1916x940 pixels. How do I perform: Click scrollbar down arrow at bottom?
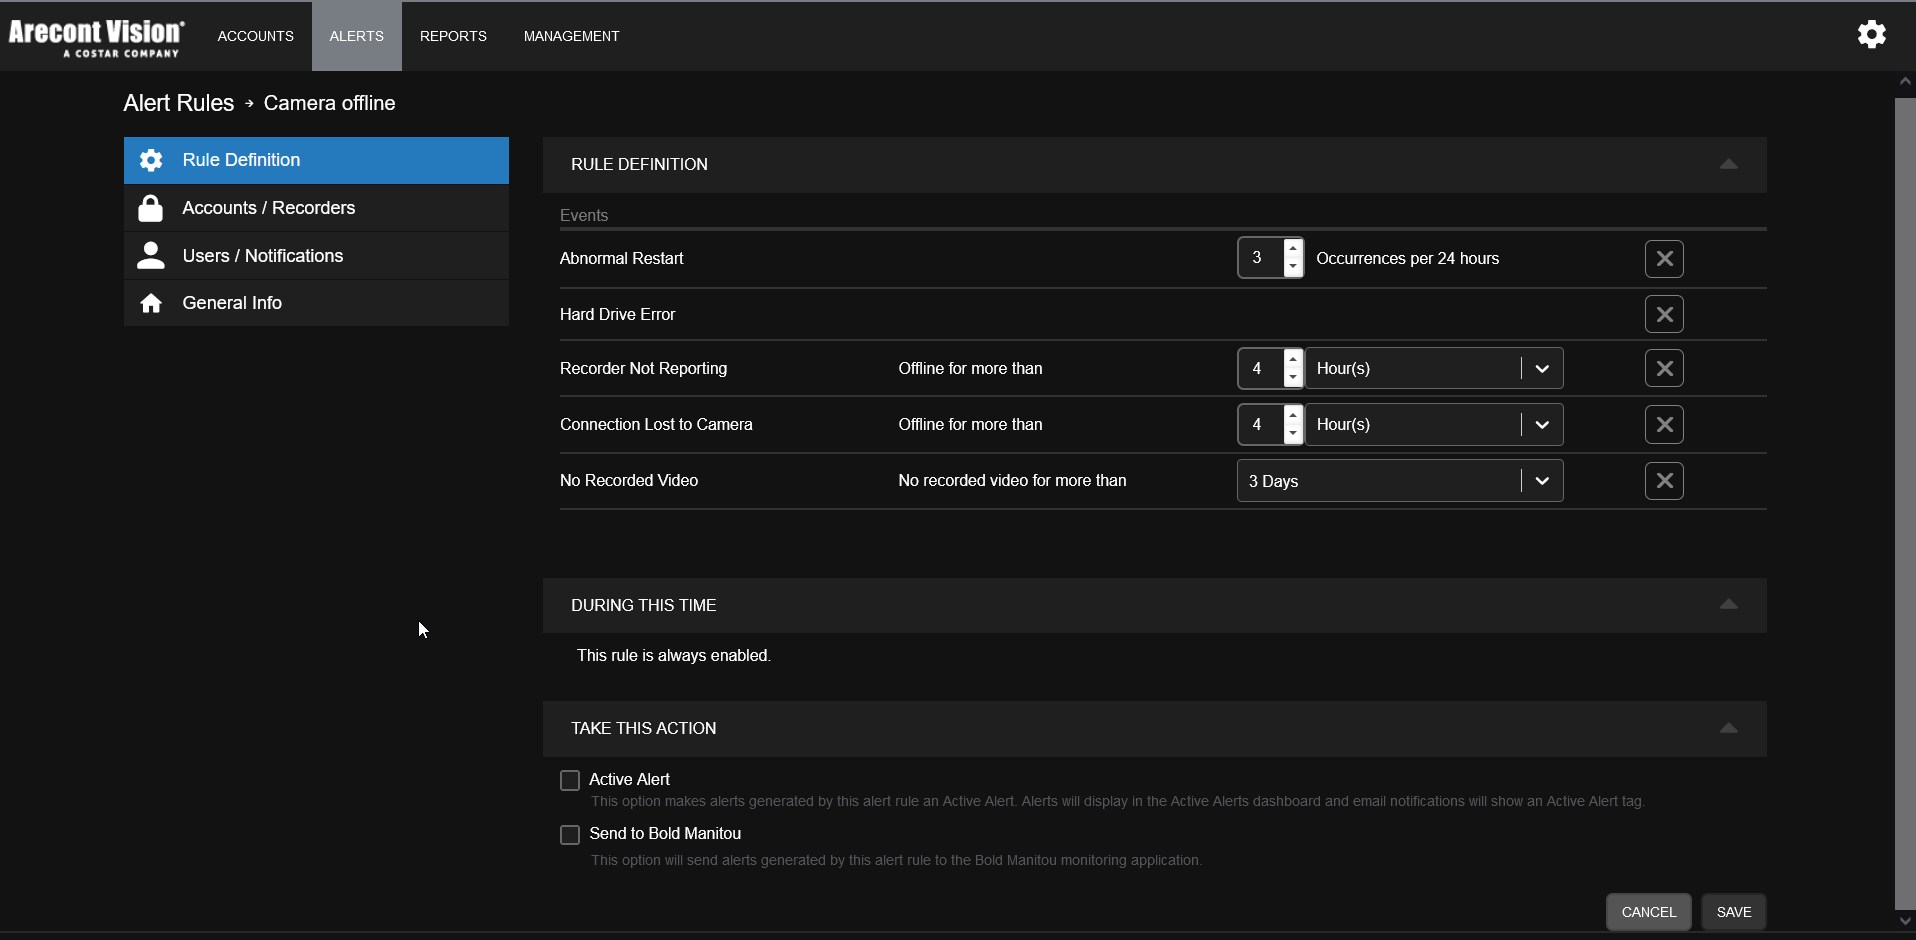coord(1905,922)
